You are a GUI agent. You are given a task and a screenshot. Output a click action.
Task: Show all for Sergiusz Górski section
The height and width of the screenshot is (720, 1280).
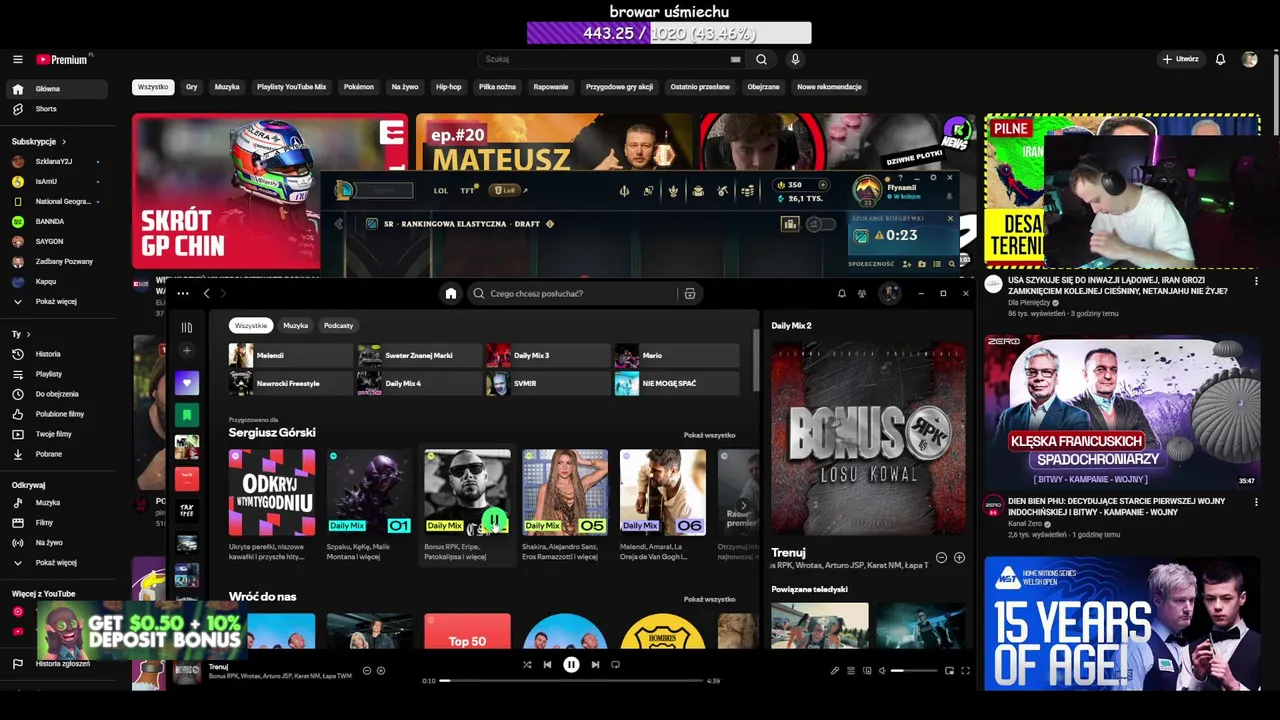[709, 435]
